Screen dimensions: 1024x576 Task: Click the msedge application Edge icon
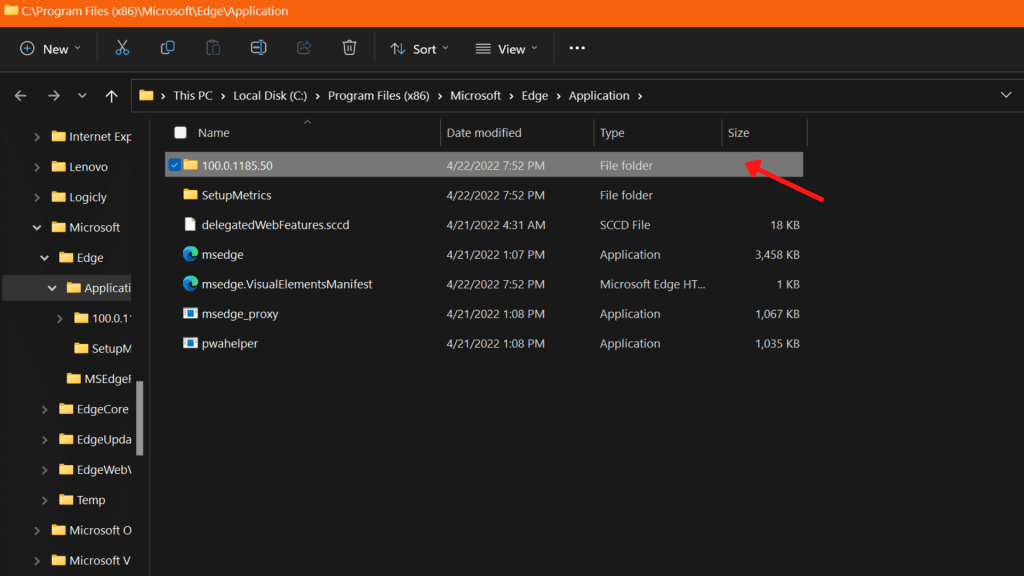coord(190,254)
